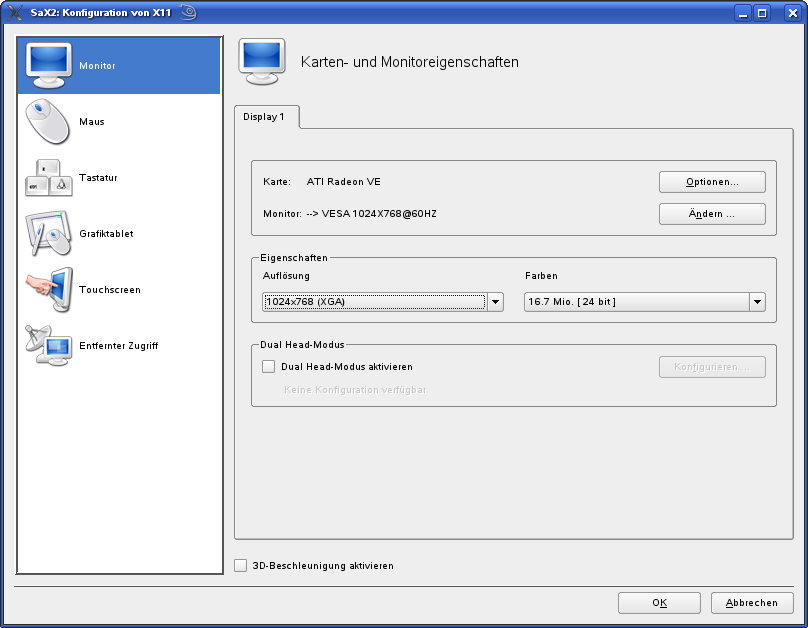
Task: Select the Tastatur label text
Action: [98, 178]
